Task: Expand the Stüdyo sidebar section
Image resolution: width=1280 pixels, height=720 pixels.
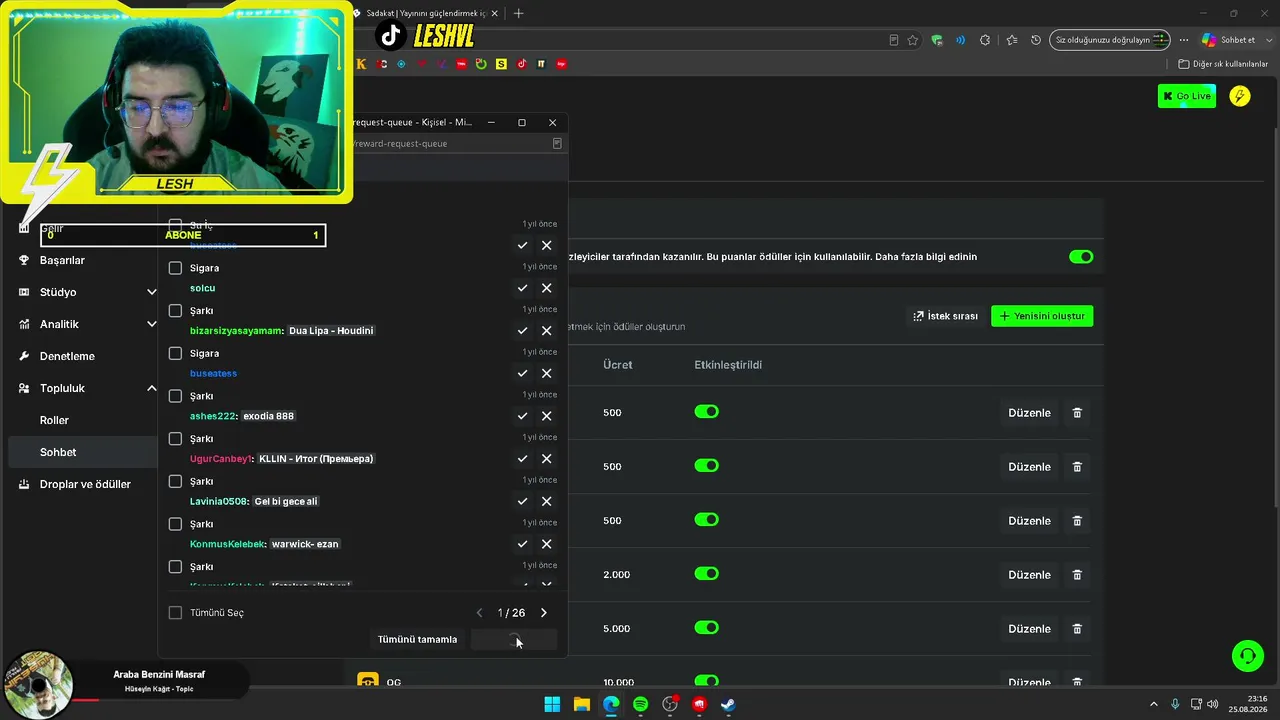Action: point(152,292)
